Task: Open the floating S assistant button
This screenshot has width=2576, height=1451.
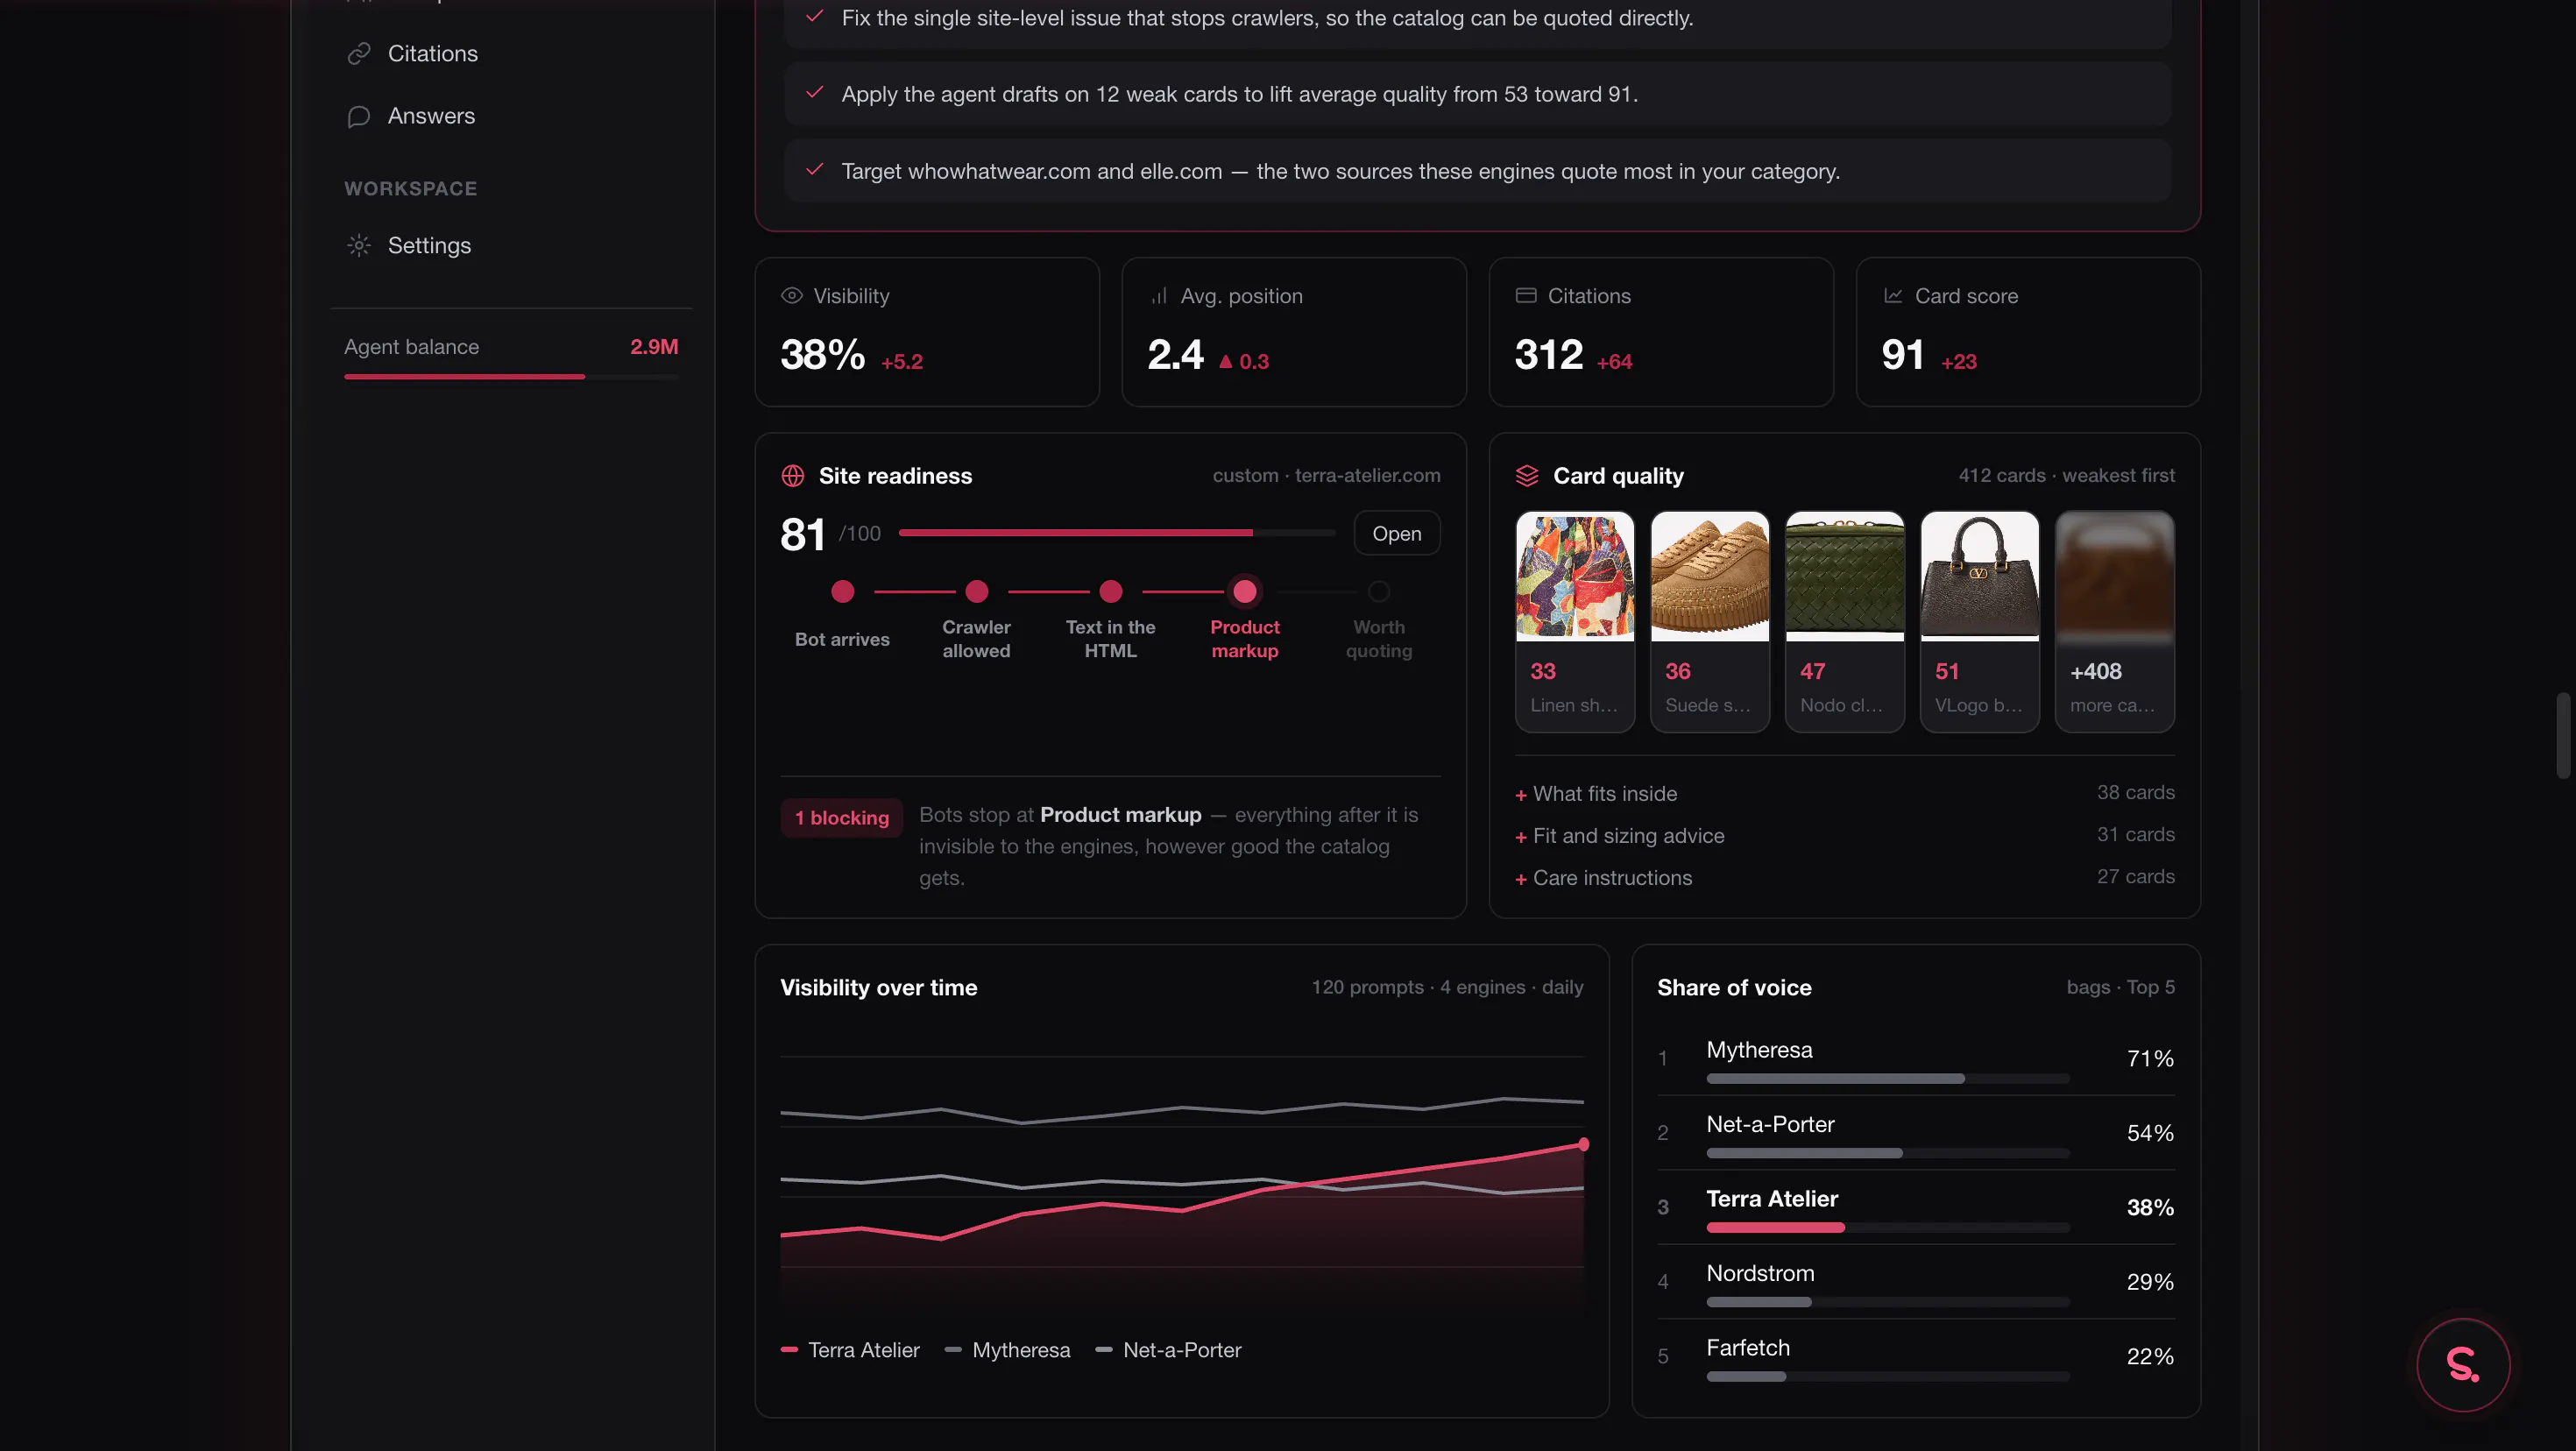Action: point(2463,1365)
